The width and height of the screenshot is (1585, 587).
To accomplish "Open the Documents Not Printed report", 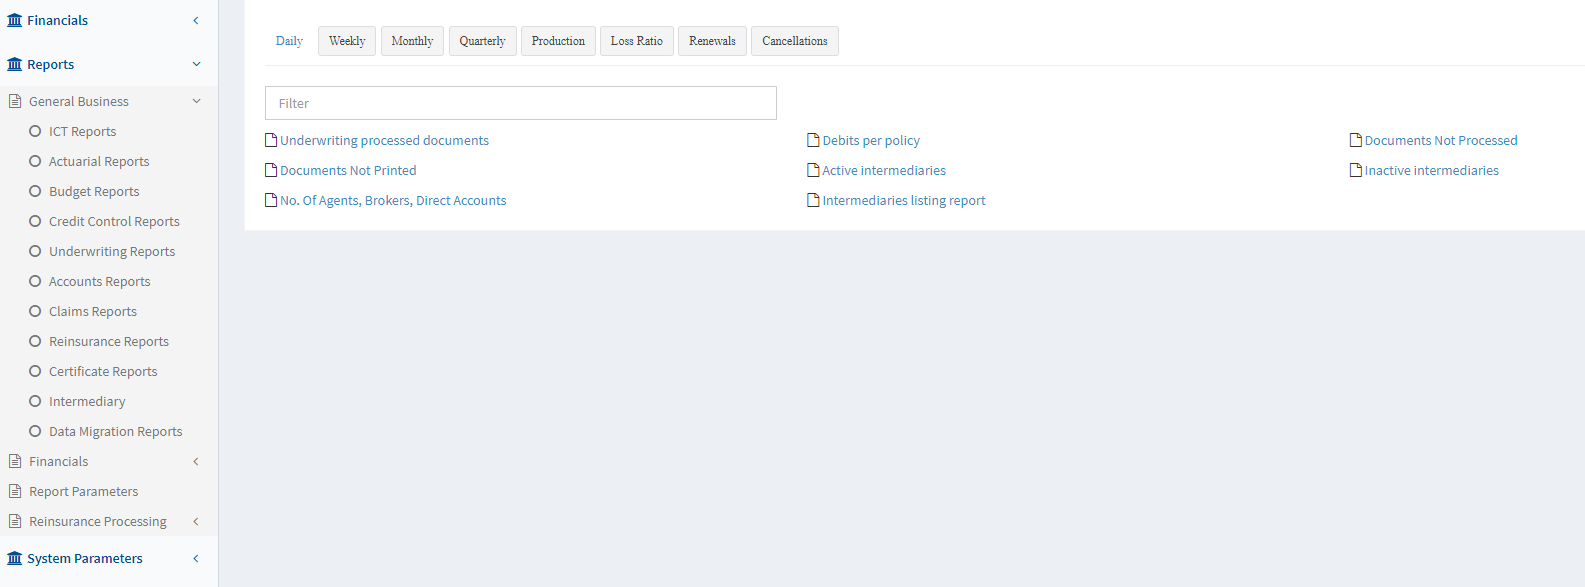I will (348, 170).
